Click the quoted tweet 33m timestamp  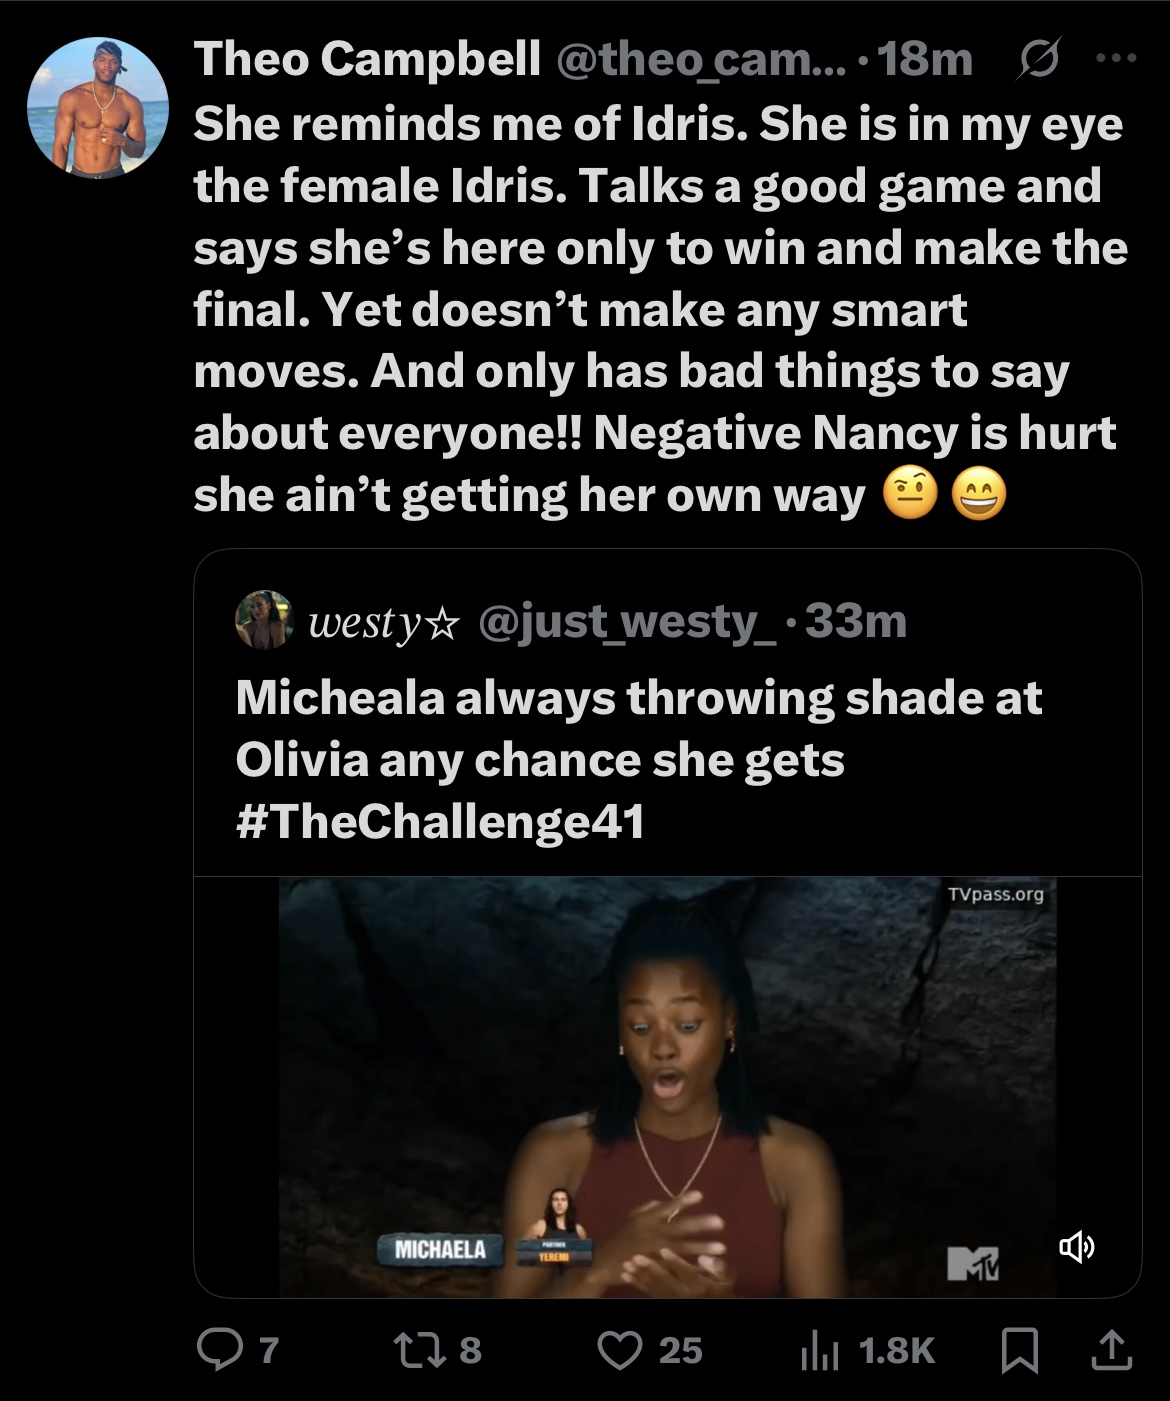coord(856,622)
